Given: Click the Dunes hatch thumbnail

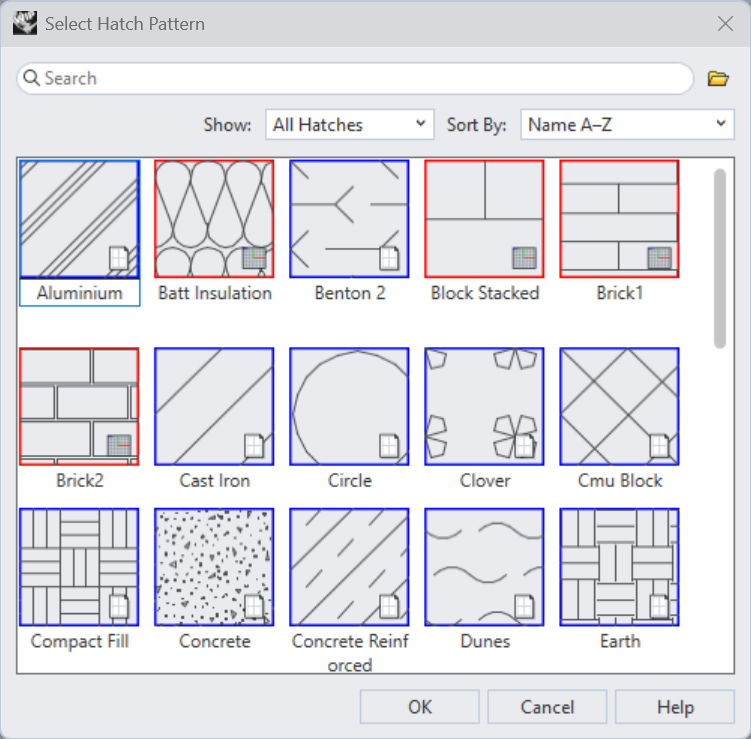Looking at the screenshot, I should tap(484, 567).
